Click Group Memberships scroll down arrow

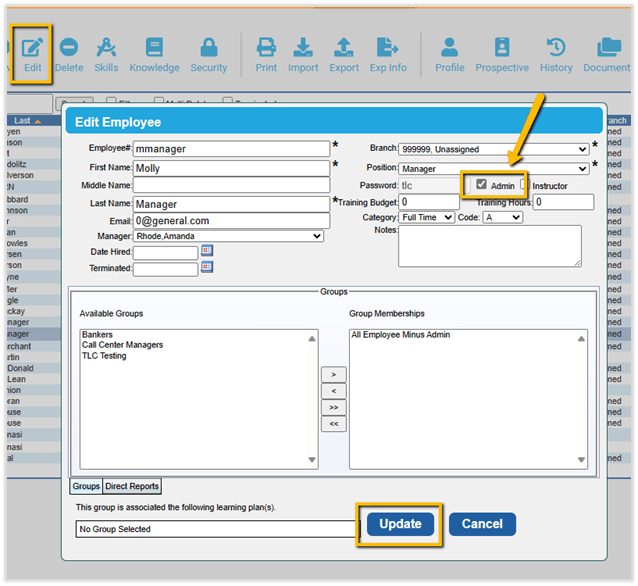[581, 460]
